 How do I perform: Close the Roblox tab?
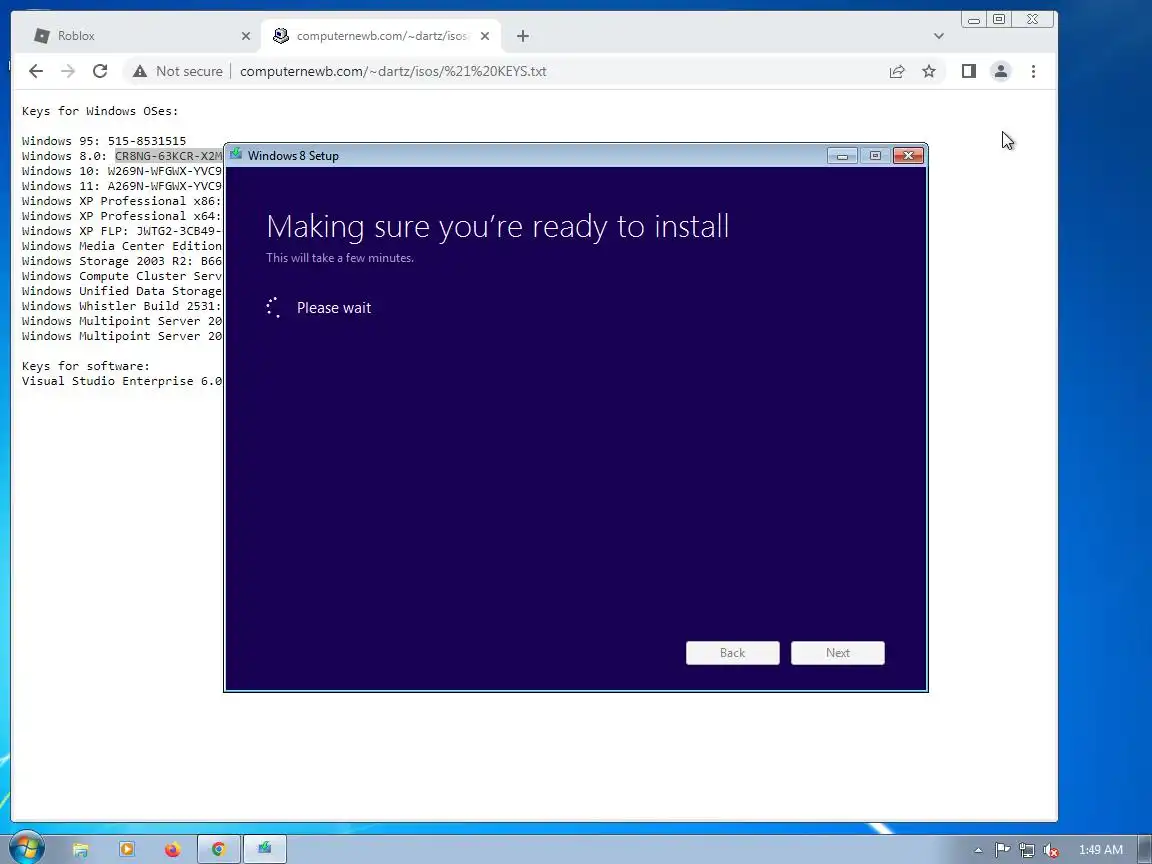[x=246, y=35]
